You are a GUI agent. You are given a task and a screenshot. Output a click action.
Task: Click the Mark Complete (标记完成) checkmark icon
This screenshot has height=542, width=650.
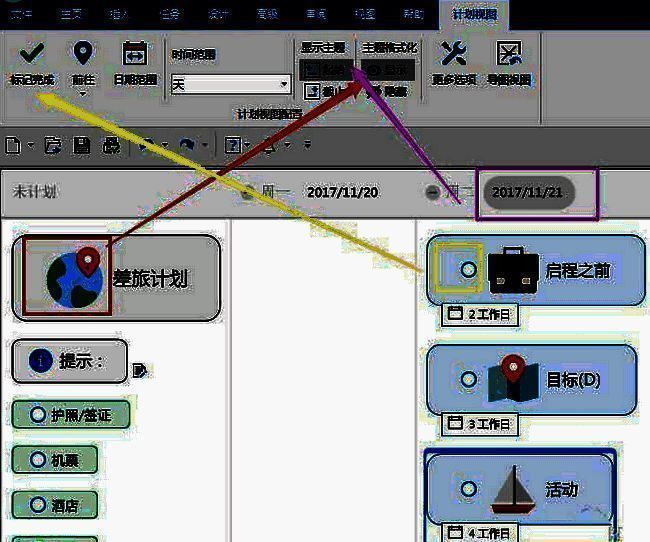[x=32, y=53]
